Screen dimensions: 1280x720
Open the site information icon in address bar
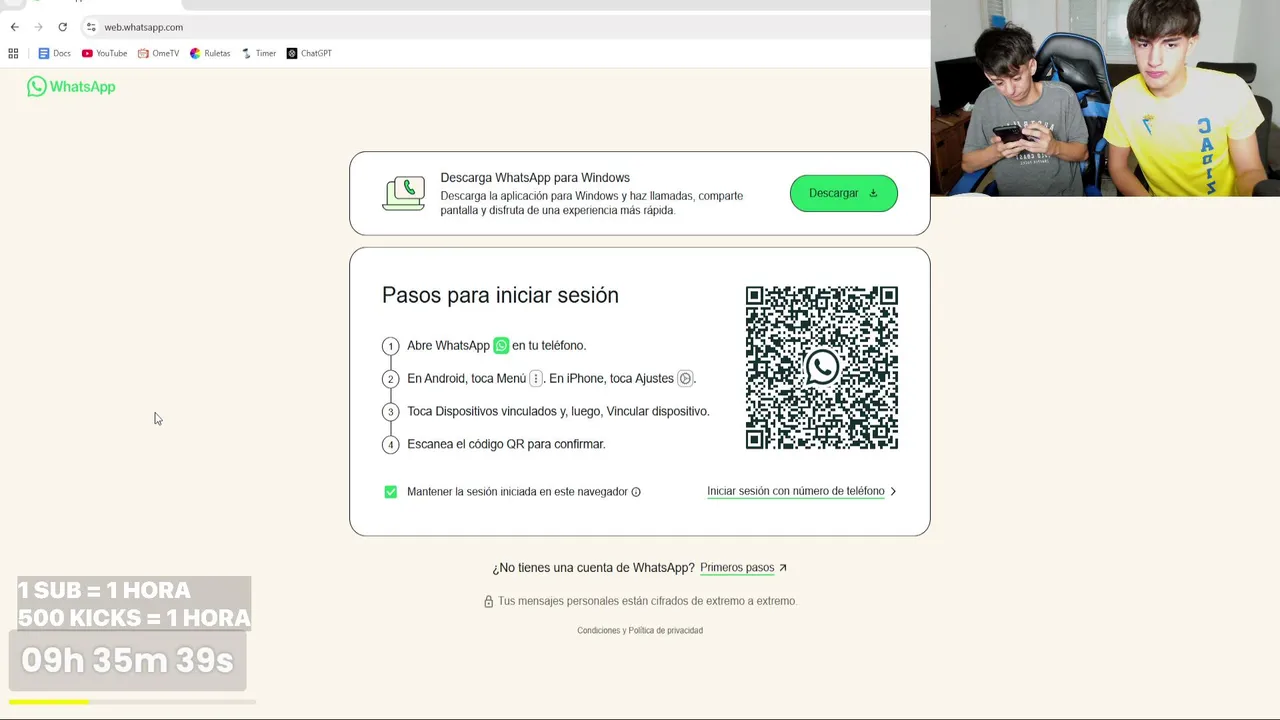tap(91, 27)
